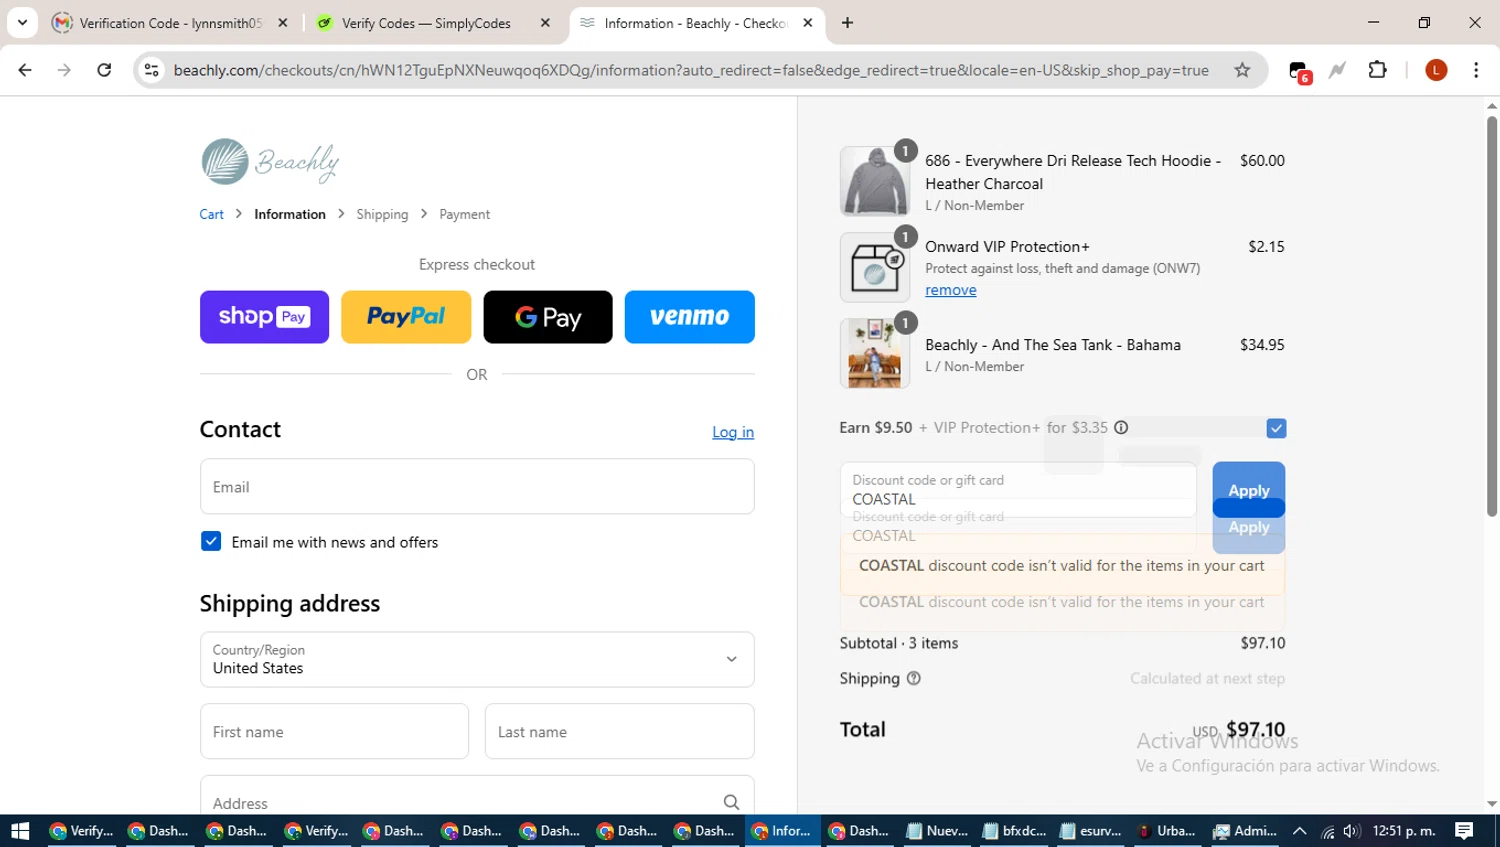This screenshot has width=1500, height=847.
Task: Bookmark this page with the star icon
Action: pyautogui.click(x=1242, y=70)
